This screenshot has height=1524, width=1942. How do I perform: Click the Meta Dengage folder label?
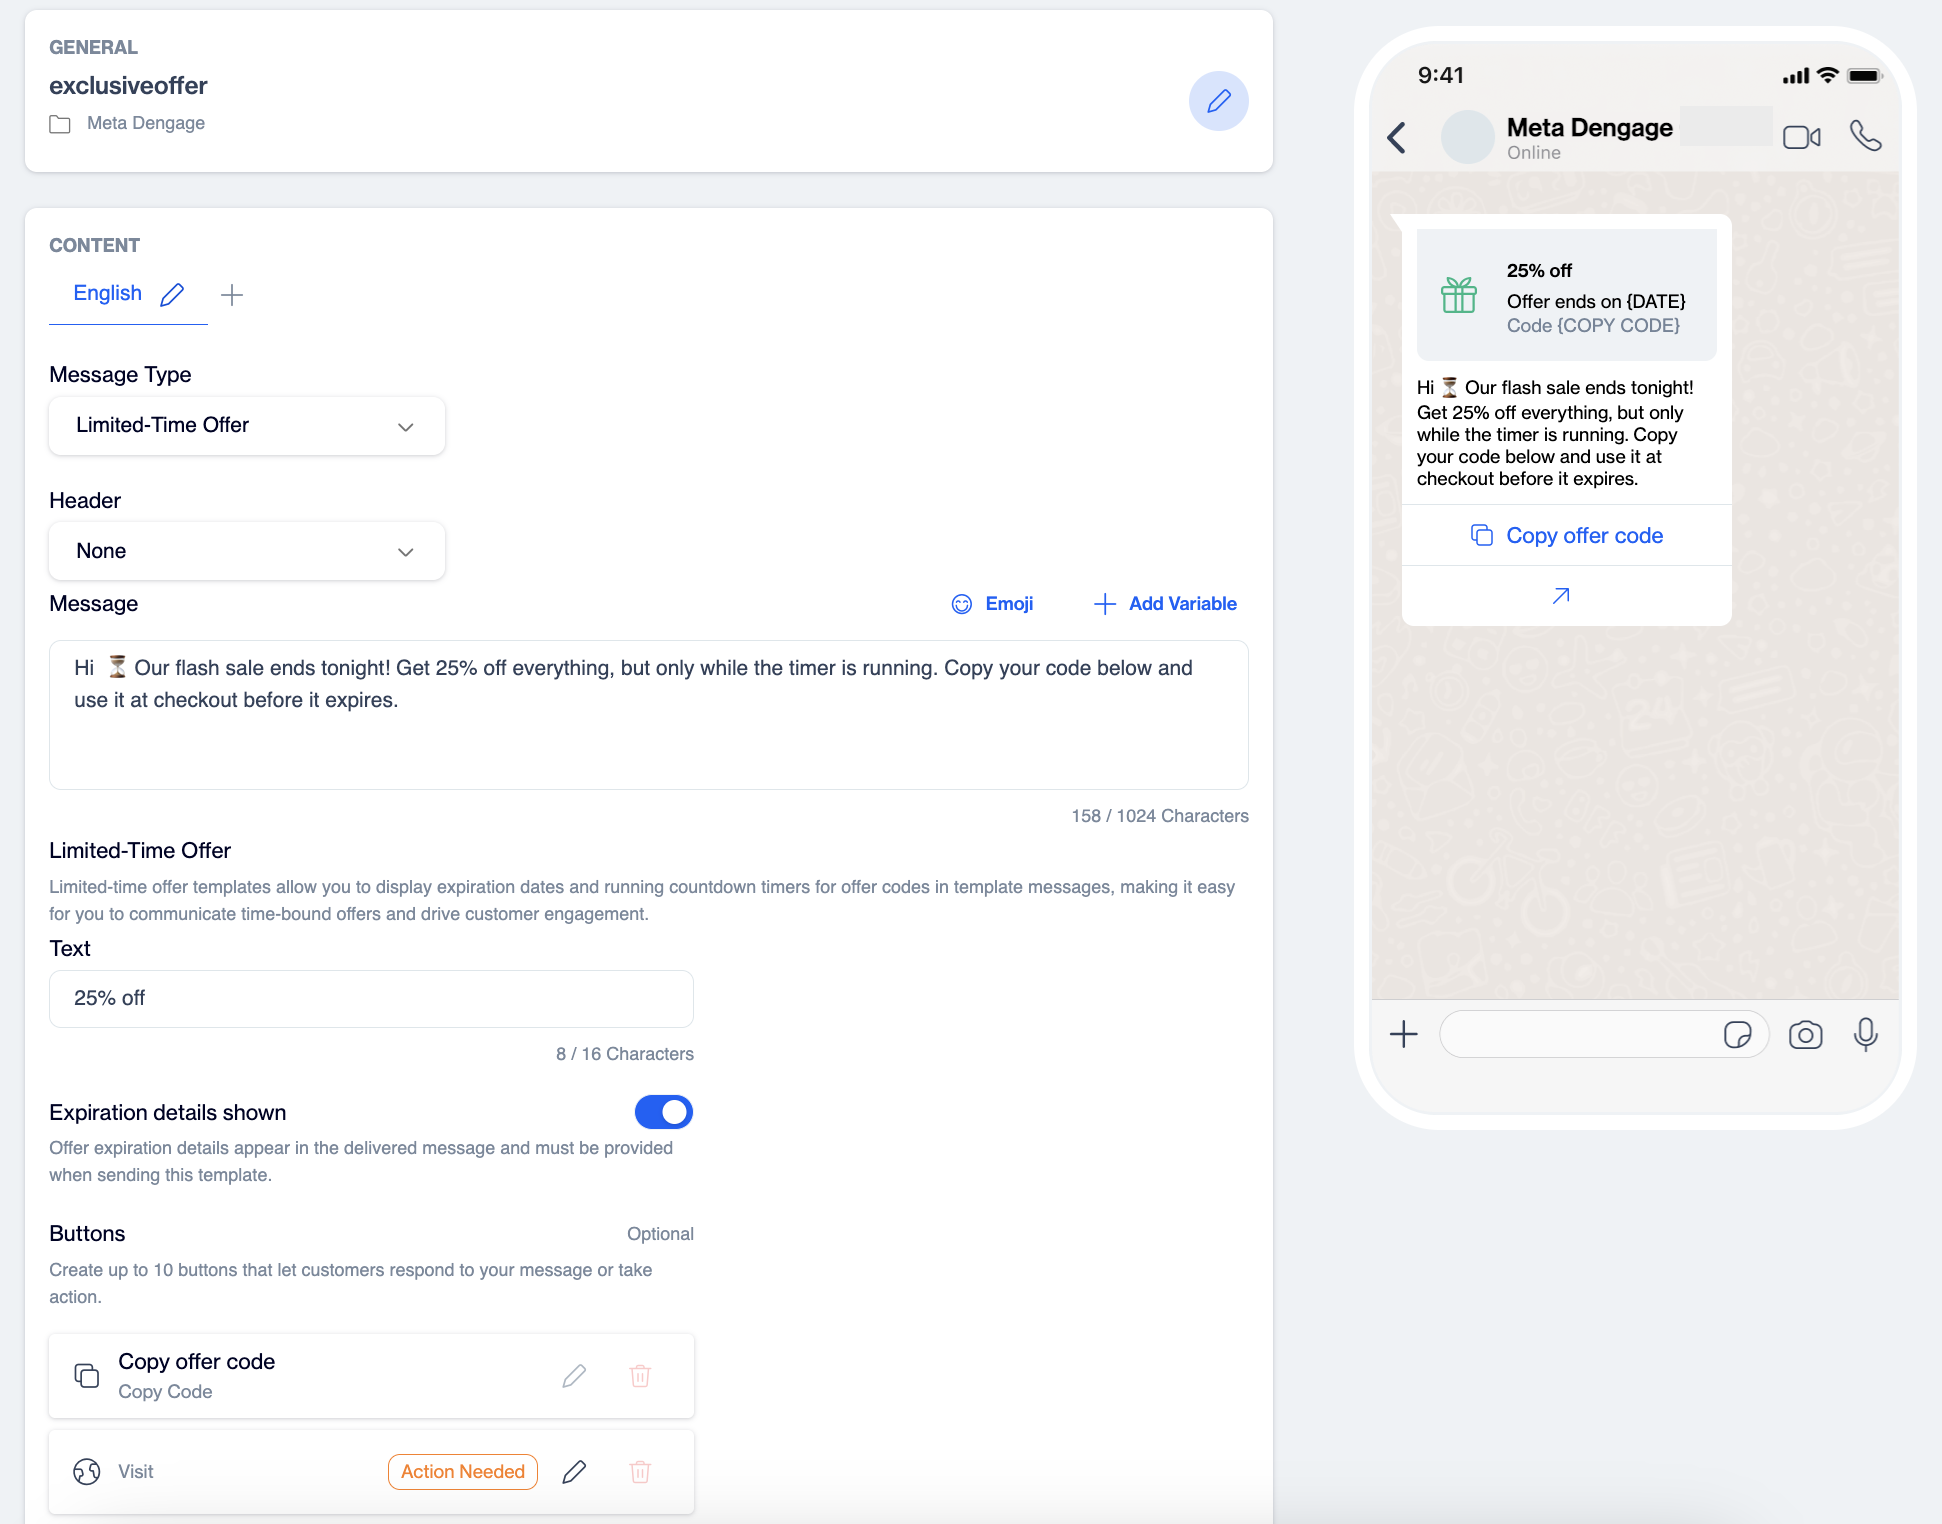click(x=146, y=123)
